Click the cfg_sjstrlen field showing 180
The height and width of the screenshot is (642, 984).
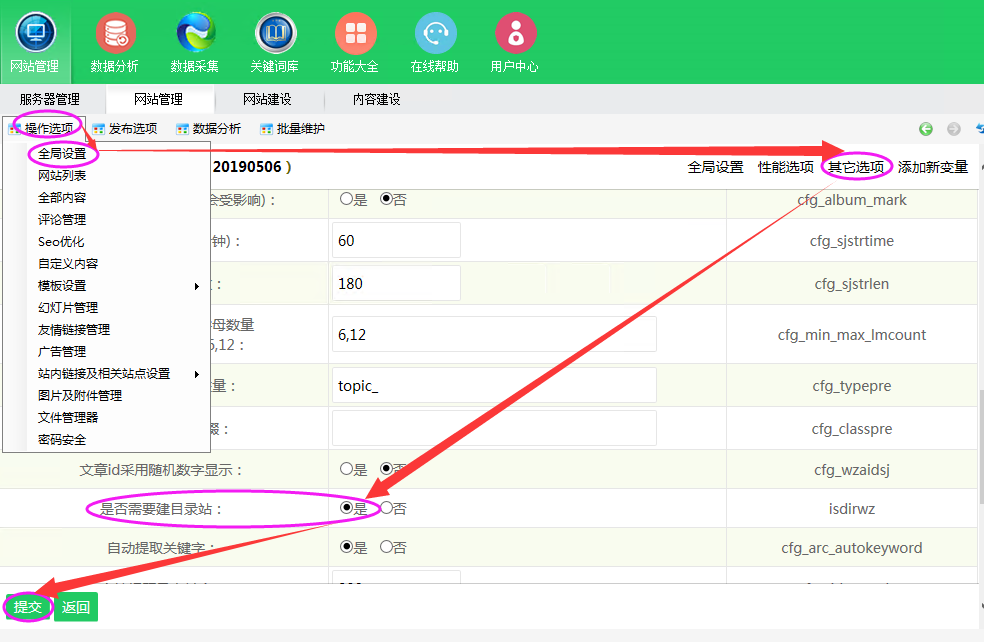click(396, 283)
